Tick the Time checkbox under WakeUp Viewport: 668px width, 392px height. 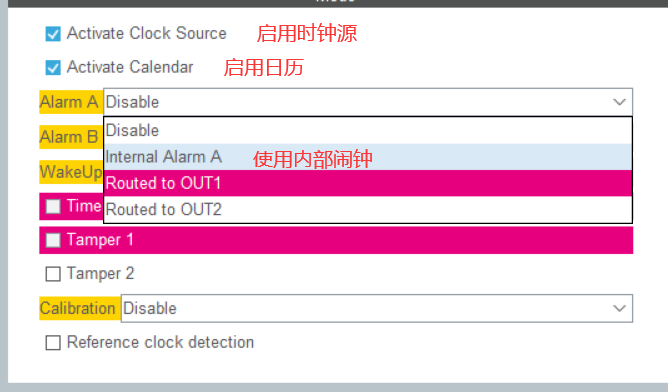[53, 207]
